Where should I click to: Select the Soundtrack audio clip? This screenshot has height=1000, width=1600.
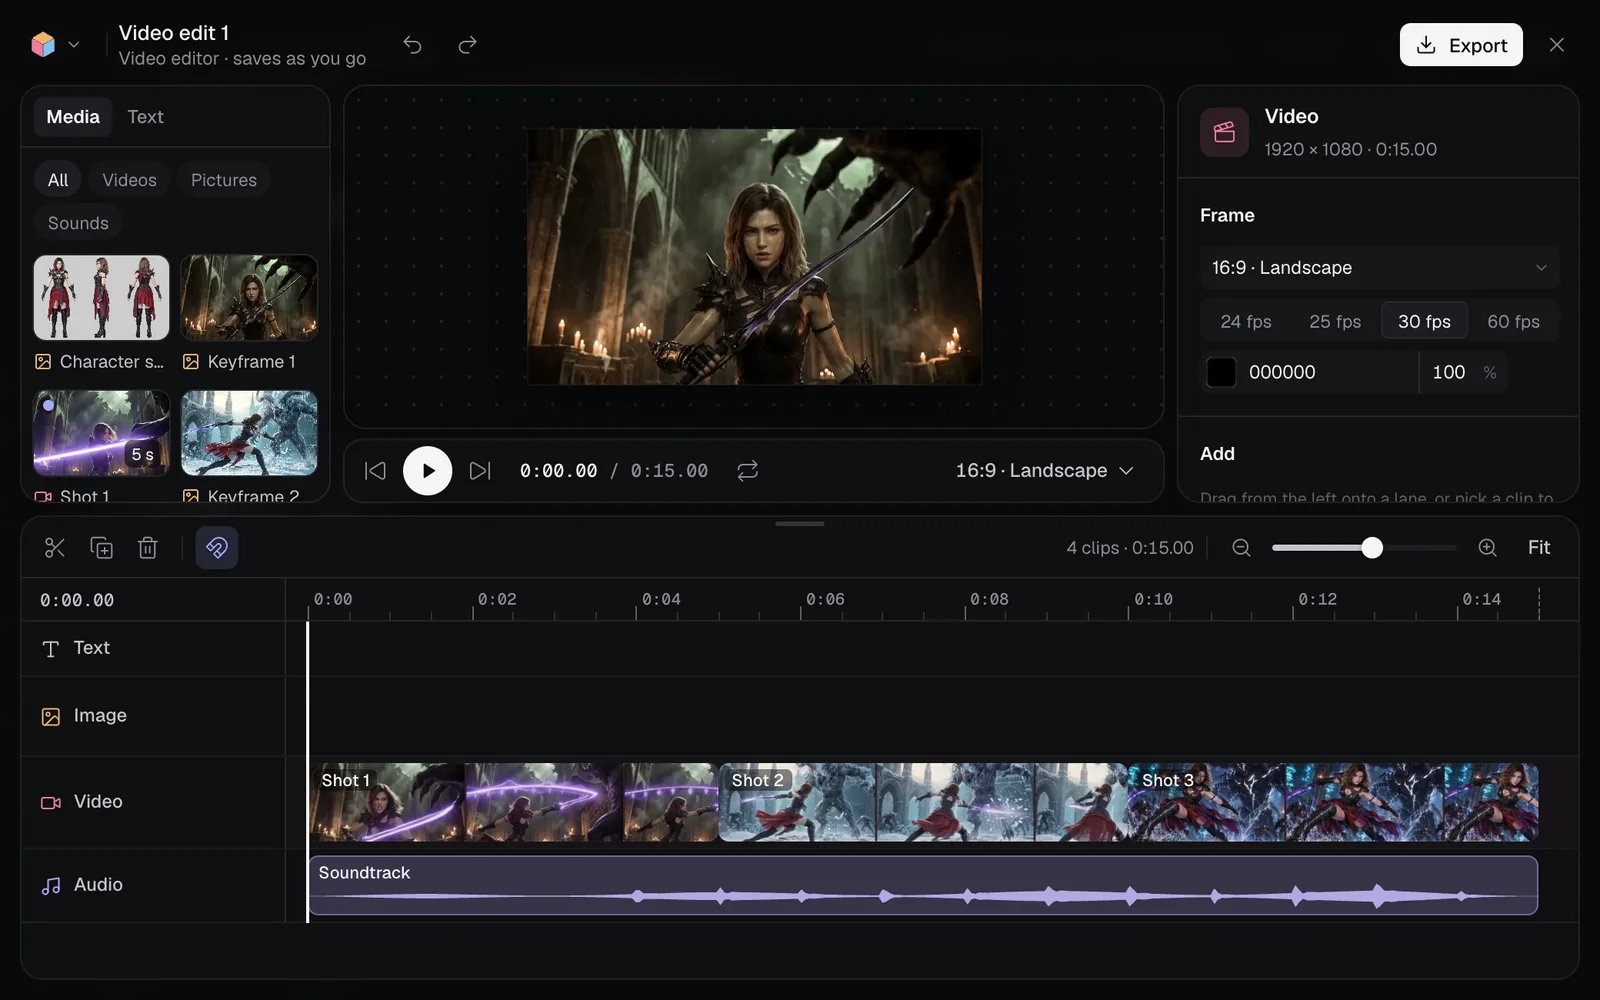tap(922, 886)
